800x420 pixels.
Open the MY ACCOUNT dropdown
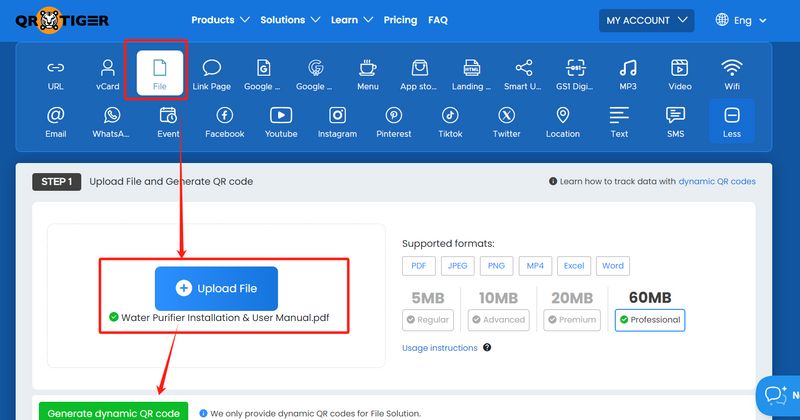646,20
